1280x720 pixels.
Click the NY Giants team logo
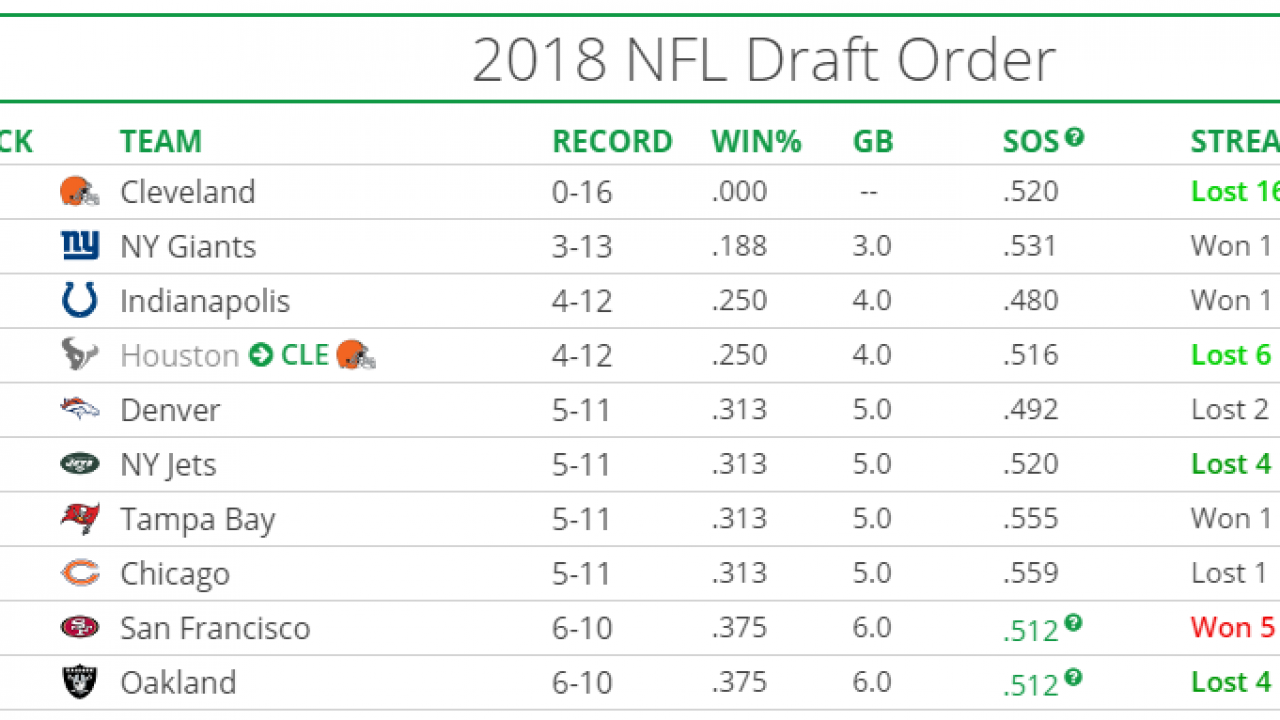click(79, 246)
